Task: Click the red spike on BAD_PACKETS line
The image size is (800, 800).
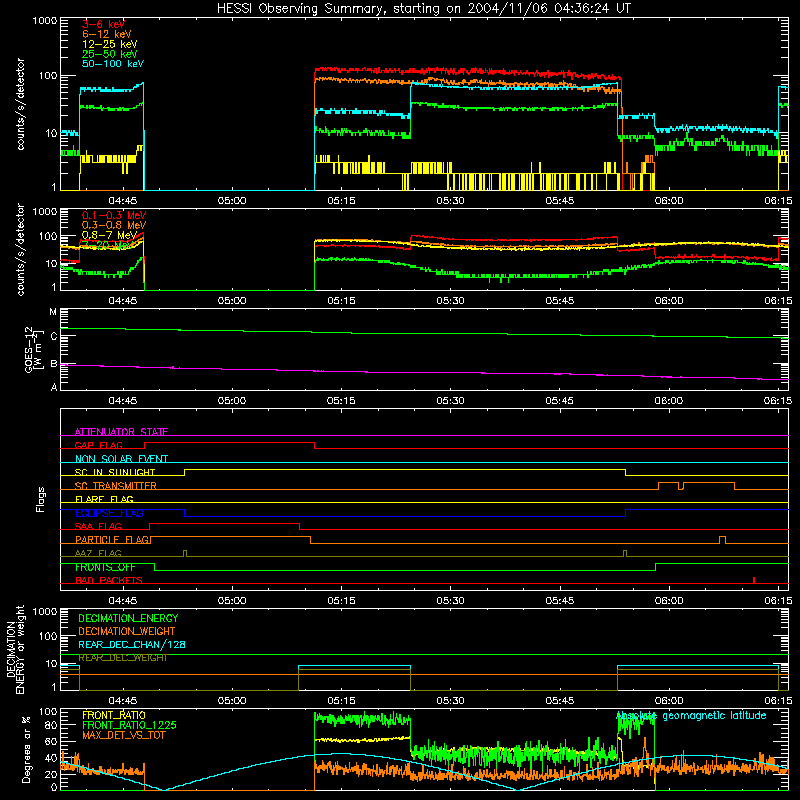Action: 754,580
